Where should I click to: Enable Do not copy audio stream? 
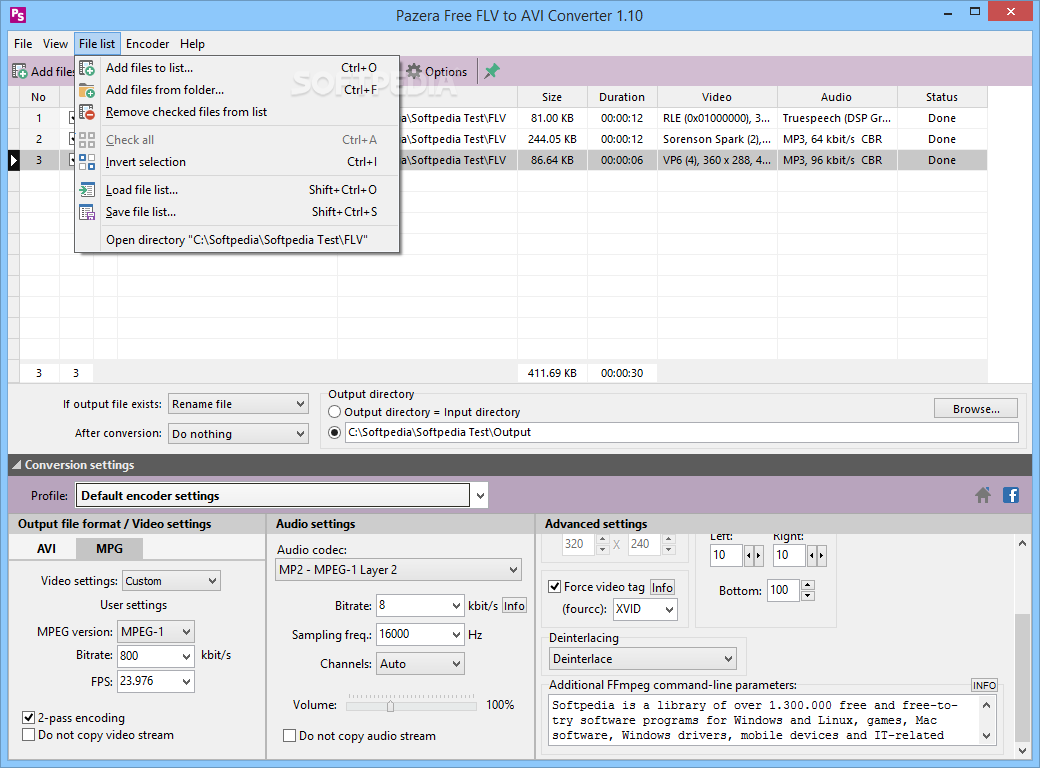coord(289,736)
